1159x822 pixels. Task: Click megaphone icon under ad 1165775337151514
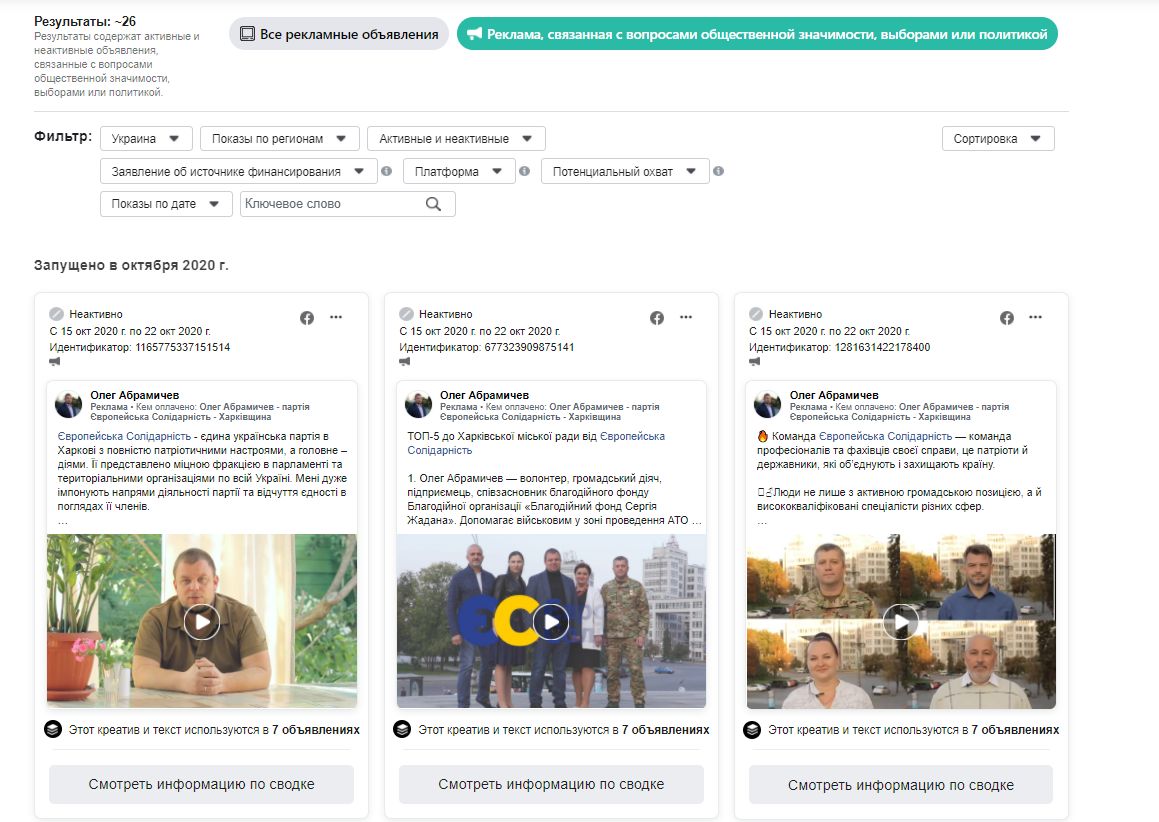[55, 361]
